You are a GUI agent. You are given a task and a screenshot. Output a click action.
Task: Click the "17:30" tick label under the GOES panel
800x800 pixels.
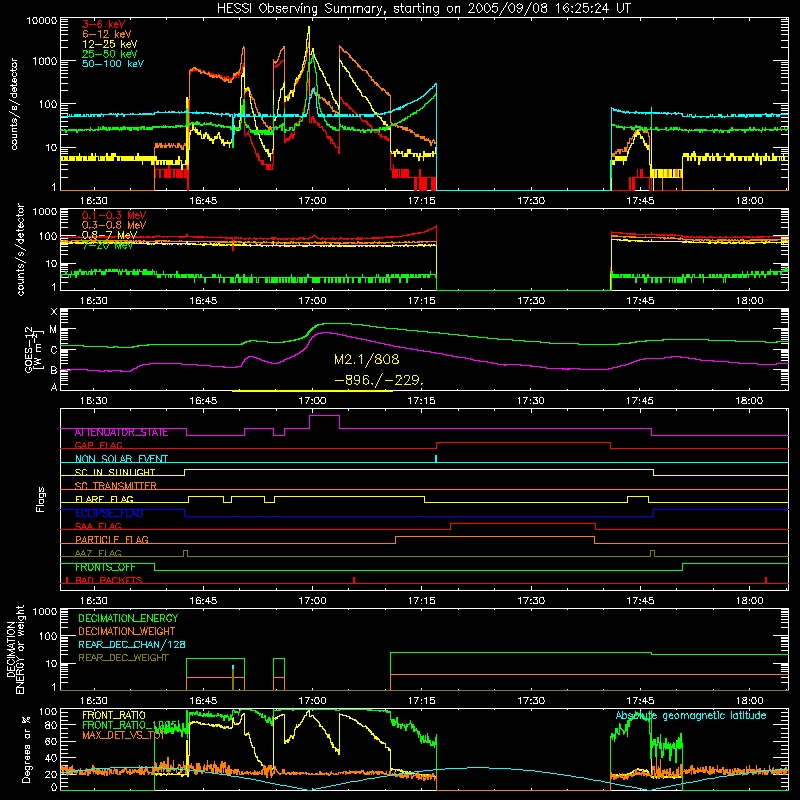pos(531,401)
